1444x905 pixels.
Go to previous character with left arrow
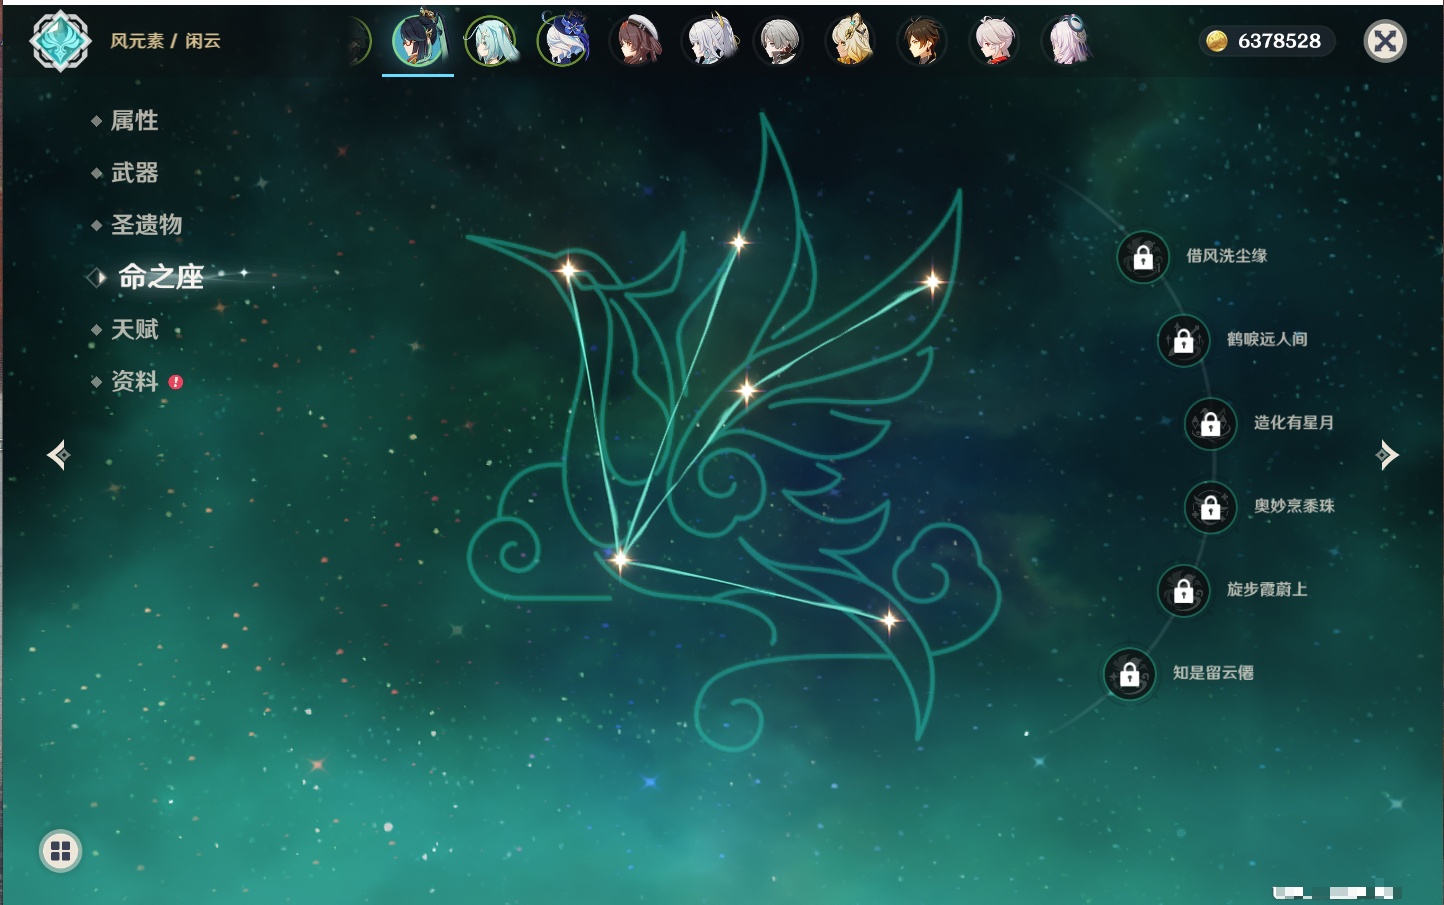click(x=58, y=455)
